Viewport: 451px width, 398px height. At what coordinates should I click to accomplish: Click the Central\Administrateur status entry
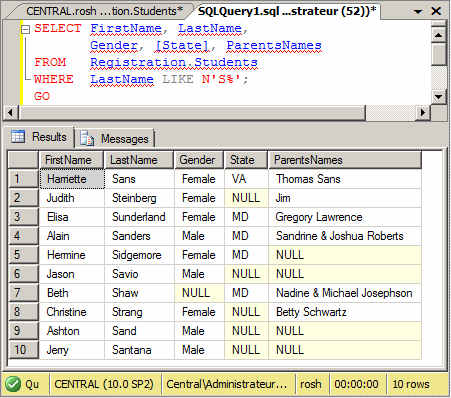pyautogui.click(x=227, y=384)
